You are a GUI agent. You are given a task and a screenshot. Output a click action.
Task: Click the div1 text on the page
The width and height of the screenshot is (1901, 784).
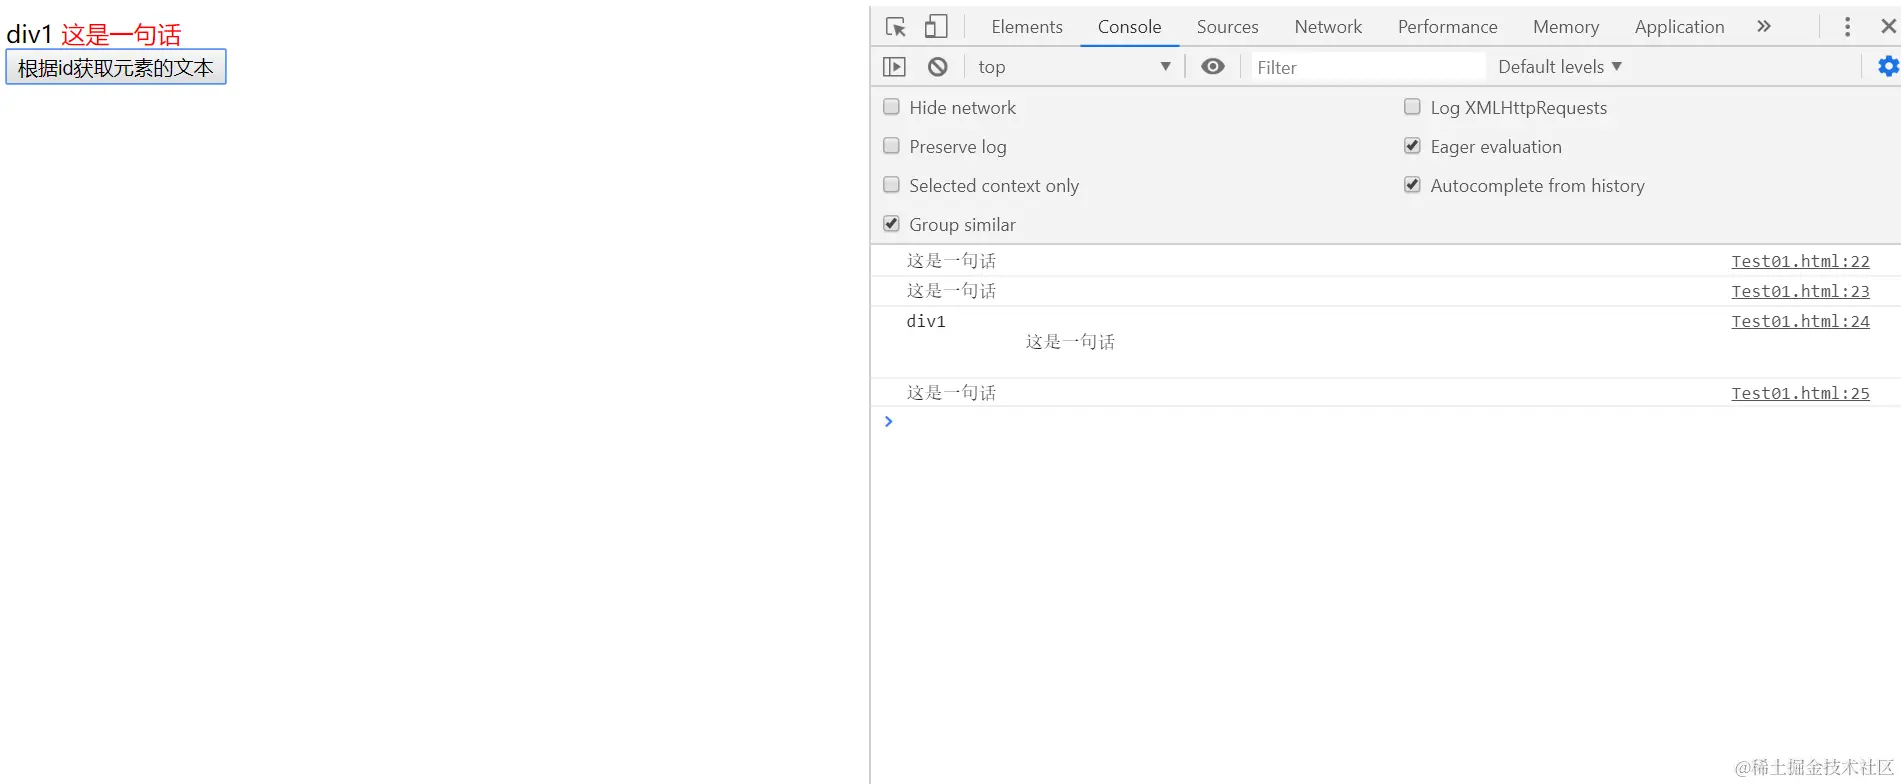(29, 35)
